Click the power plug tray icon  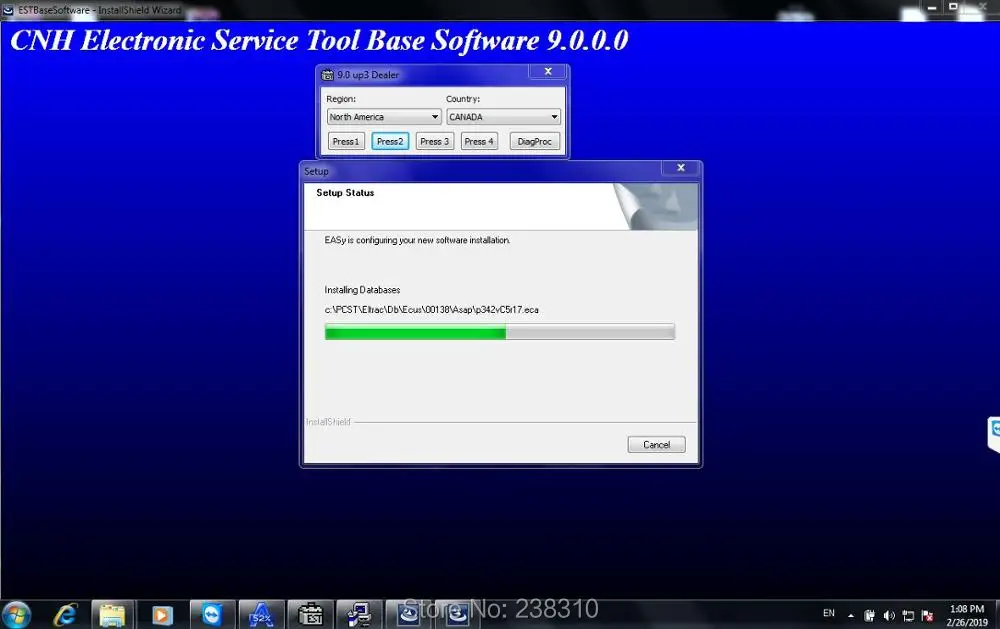click(x=869, y=616)
